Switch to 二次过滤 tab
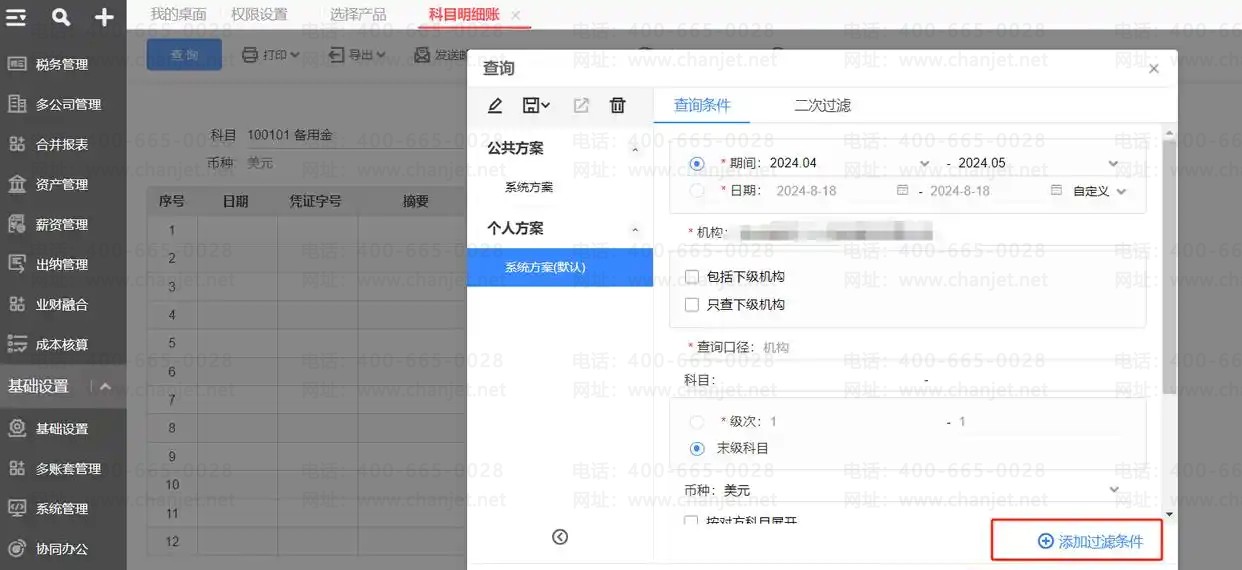 (x=822, y=105)
